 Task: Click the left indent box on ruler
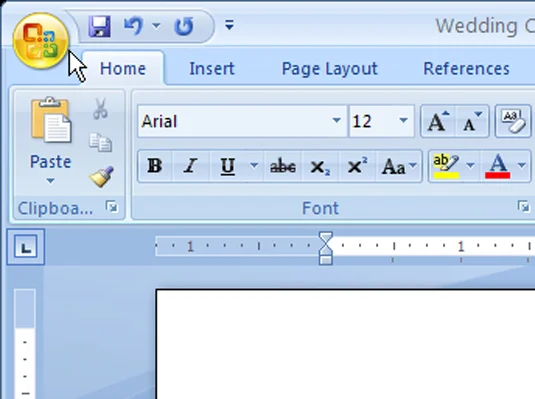click(x=326, y=260)
